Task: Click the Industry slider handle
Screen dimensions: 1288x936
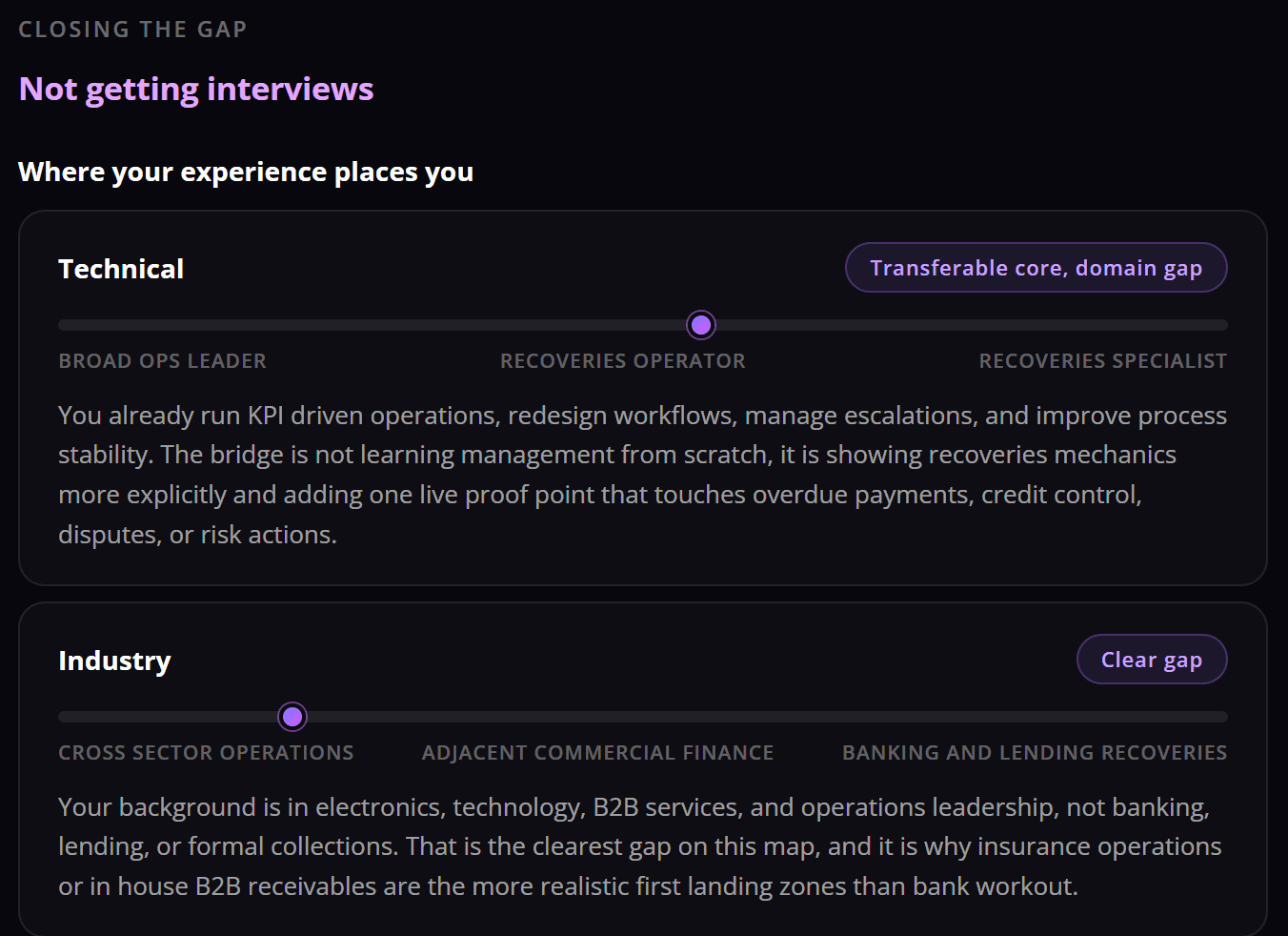Action: point(292,717)
